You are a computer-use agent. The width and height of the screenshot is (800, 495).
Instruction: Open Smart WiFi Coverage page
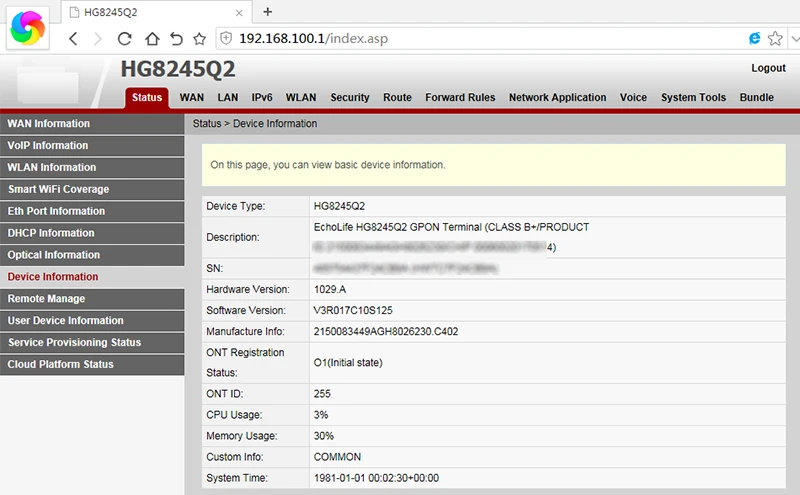92,189
